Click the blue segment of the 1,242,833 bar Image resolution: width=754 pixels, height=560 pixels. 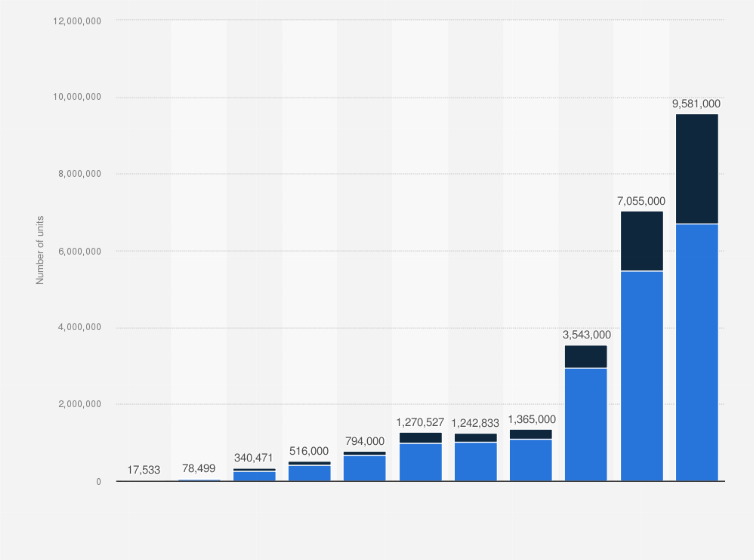[476, 461]
